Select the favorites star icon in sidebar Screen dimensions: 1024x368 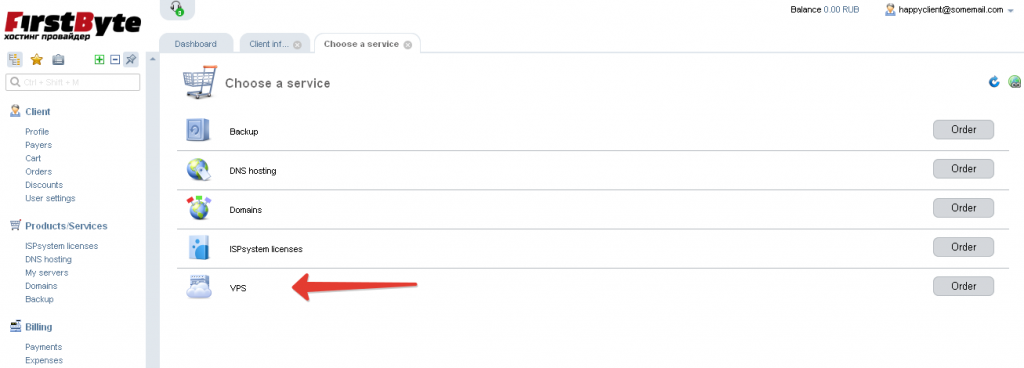[37, 60]
